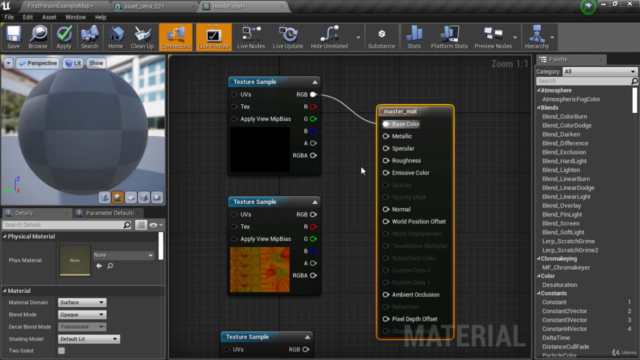Collapse the first Texture Sample node

point(315,82)
